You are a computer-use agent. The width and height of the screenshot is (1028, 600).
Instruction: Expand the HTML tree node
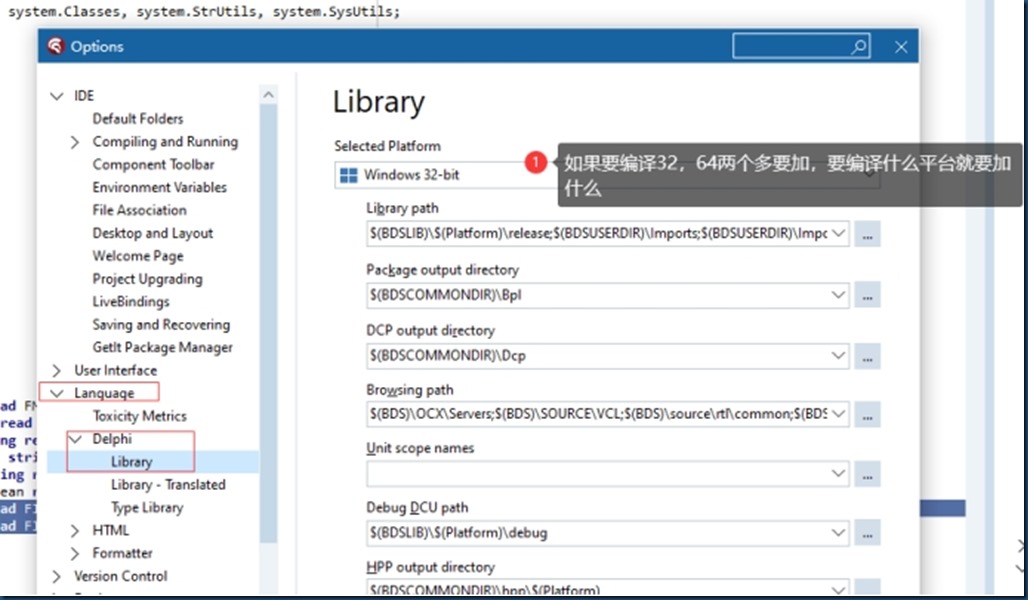click(x=75, y=530)
